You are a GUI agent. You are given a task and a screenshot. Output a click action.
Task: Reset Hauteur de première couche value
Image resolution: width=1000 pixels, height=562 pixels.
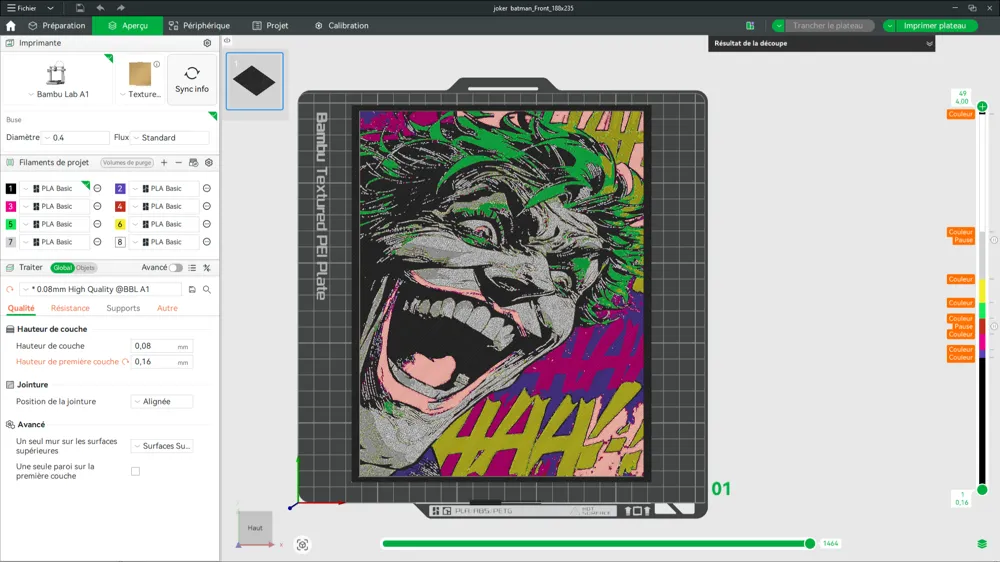click(x=126, y=362)
